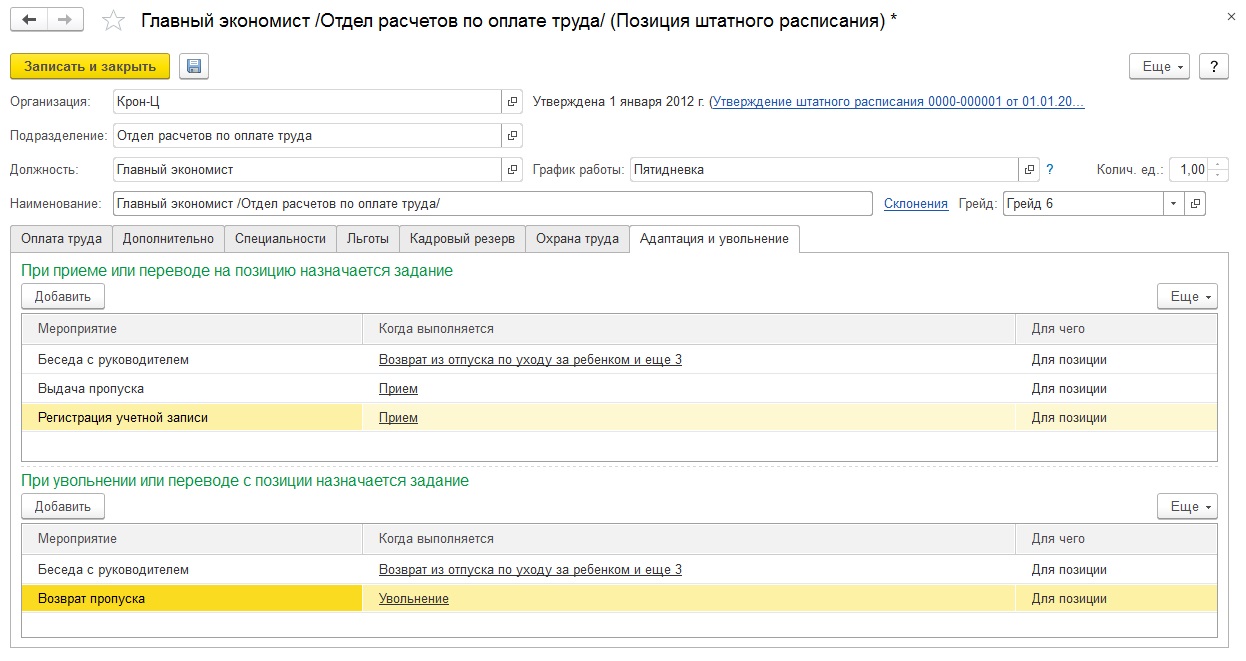The image size is (1246, 661).
Task: Open the Грейд field's linked record icon
Action: click(1195, 204)
